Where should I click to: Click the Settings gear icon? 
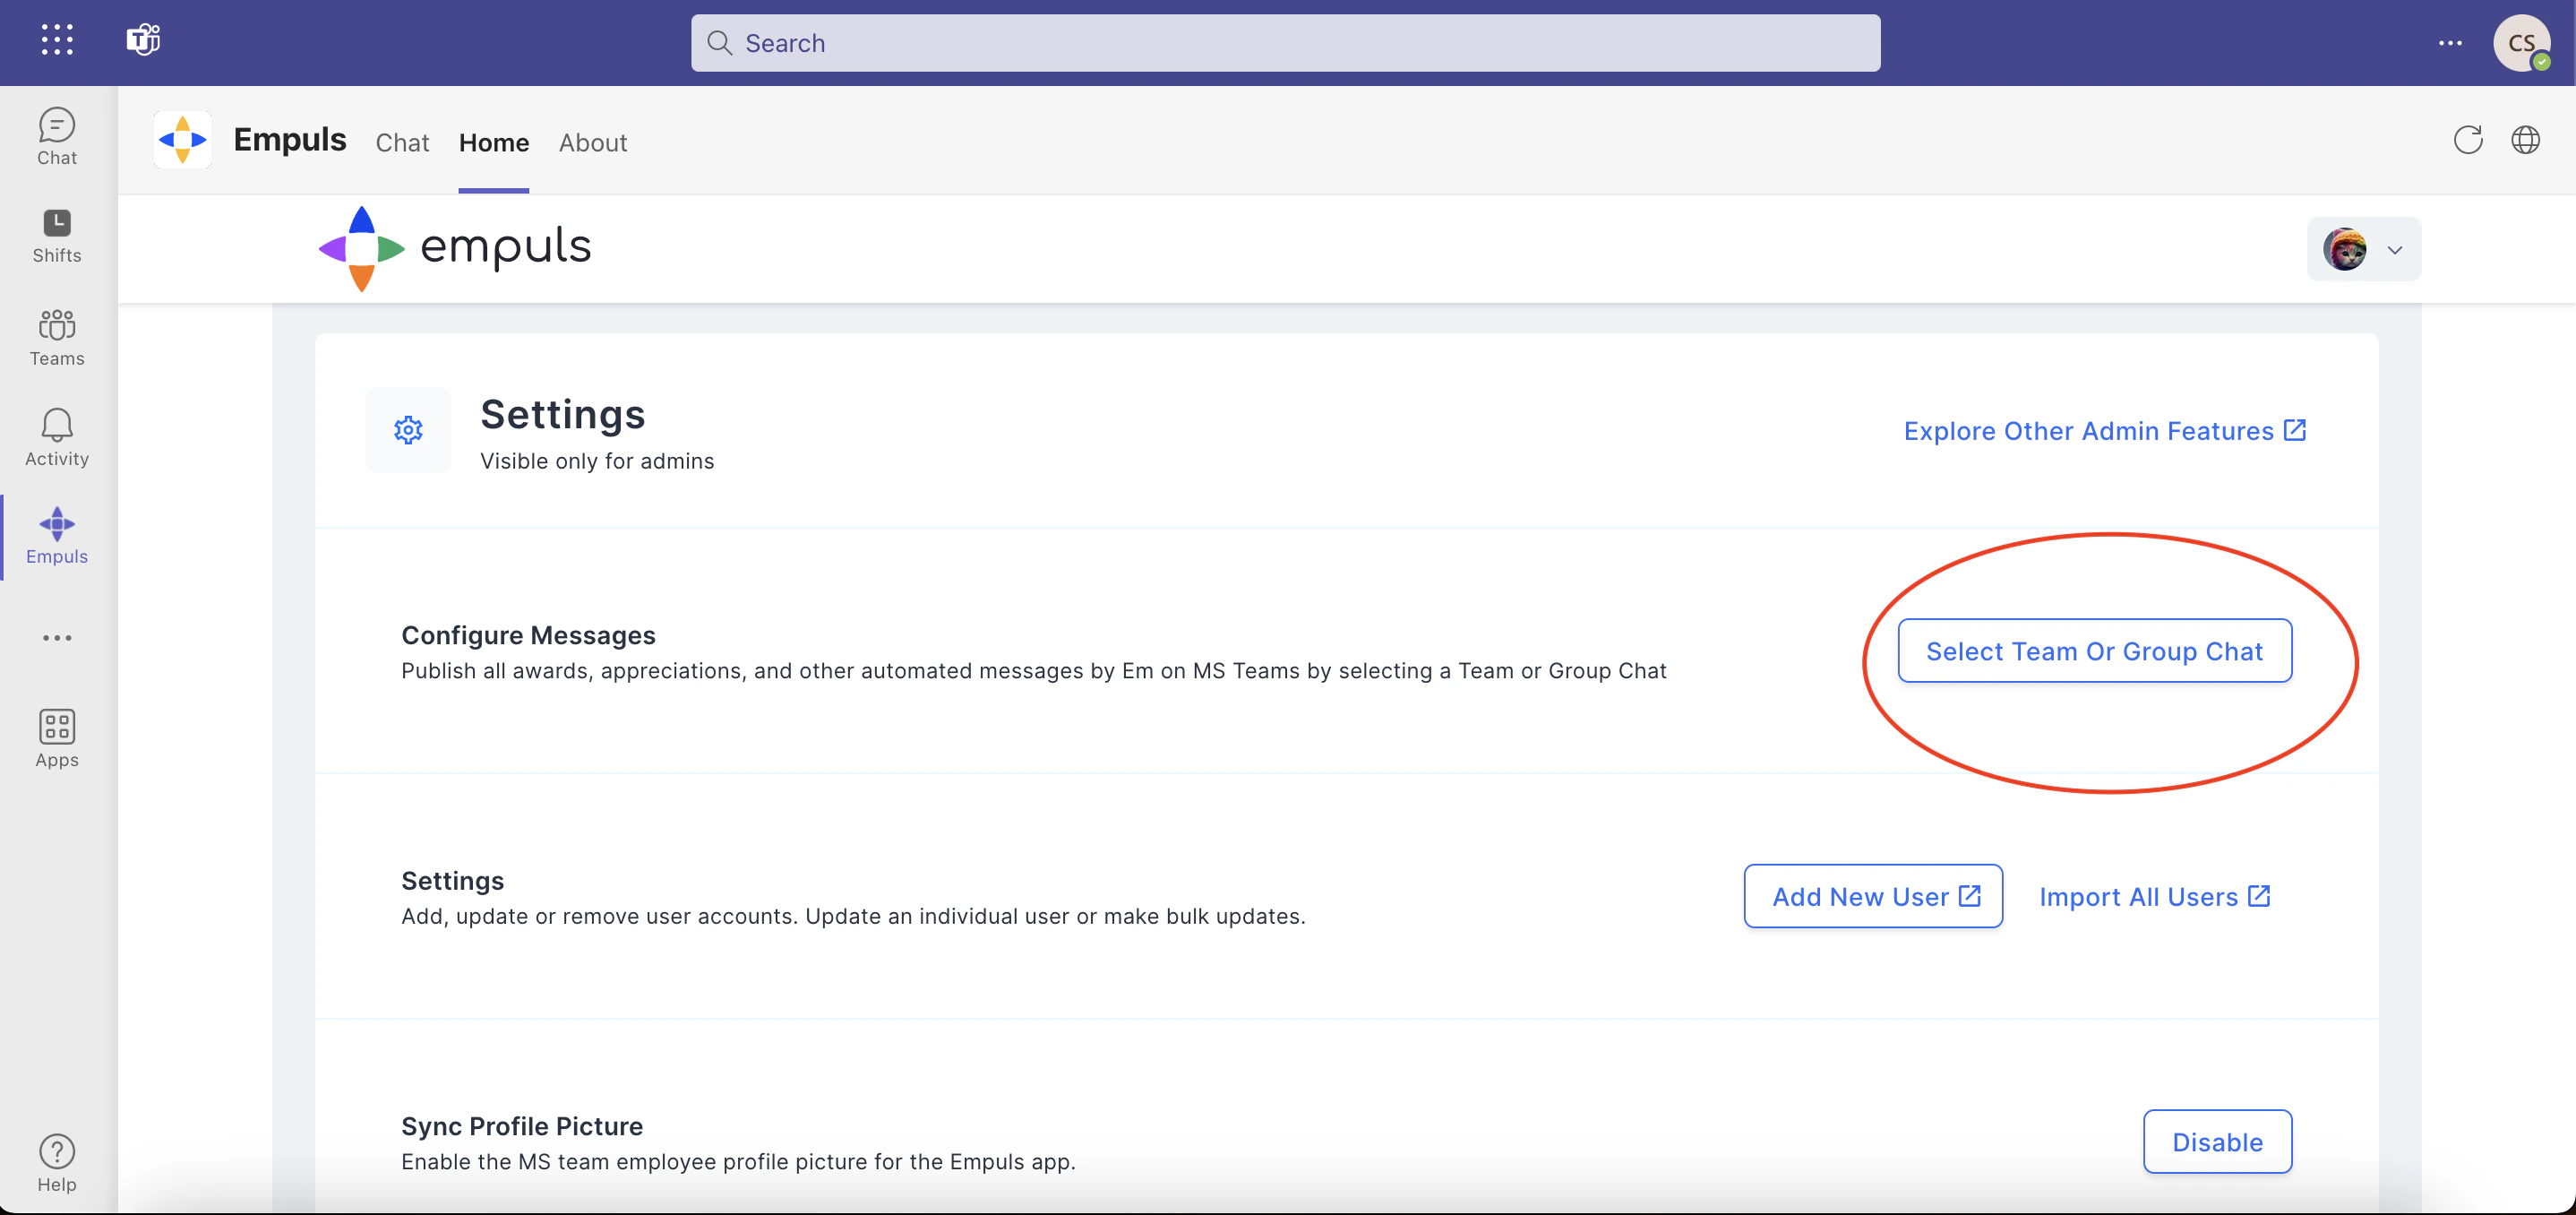point(408,430)
